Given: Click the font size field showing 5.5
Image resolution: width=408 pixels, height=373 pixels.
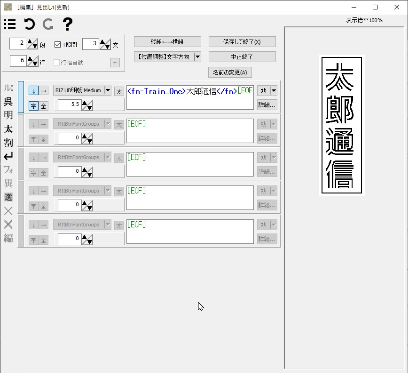Looking at the screenshot, I should [x=69, y=105].
